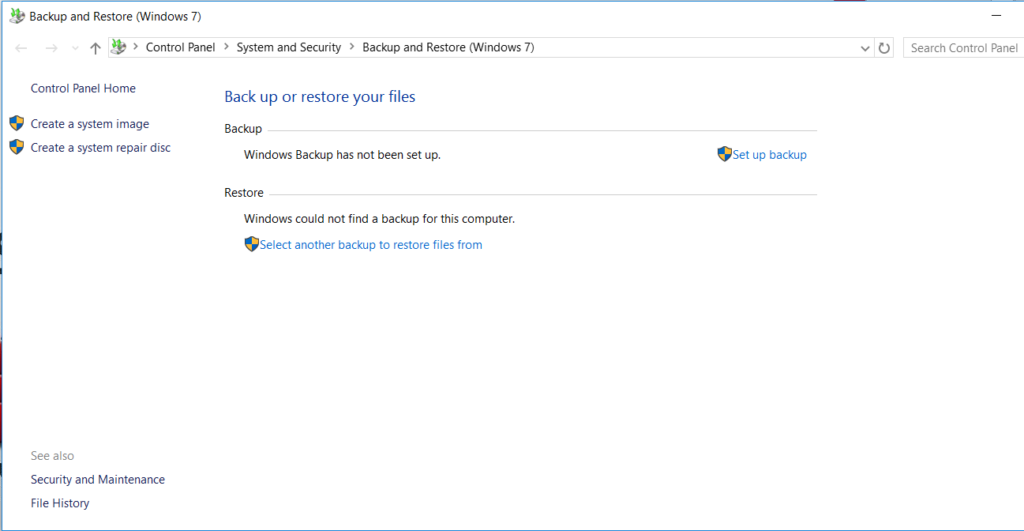Open Create a system repair disc link

[101, 148]
